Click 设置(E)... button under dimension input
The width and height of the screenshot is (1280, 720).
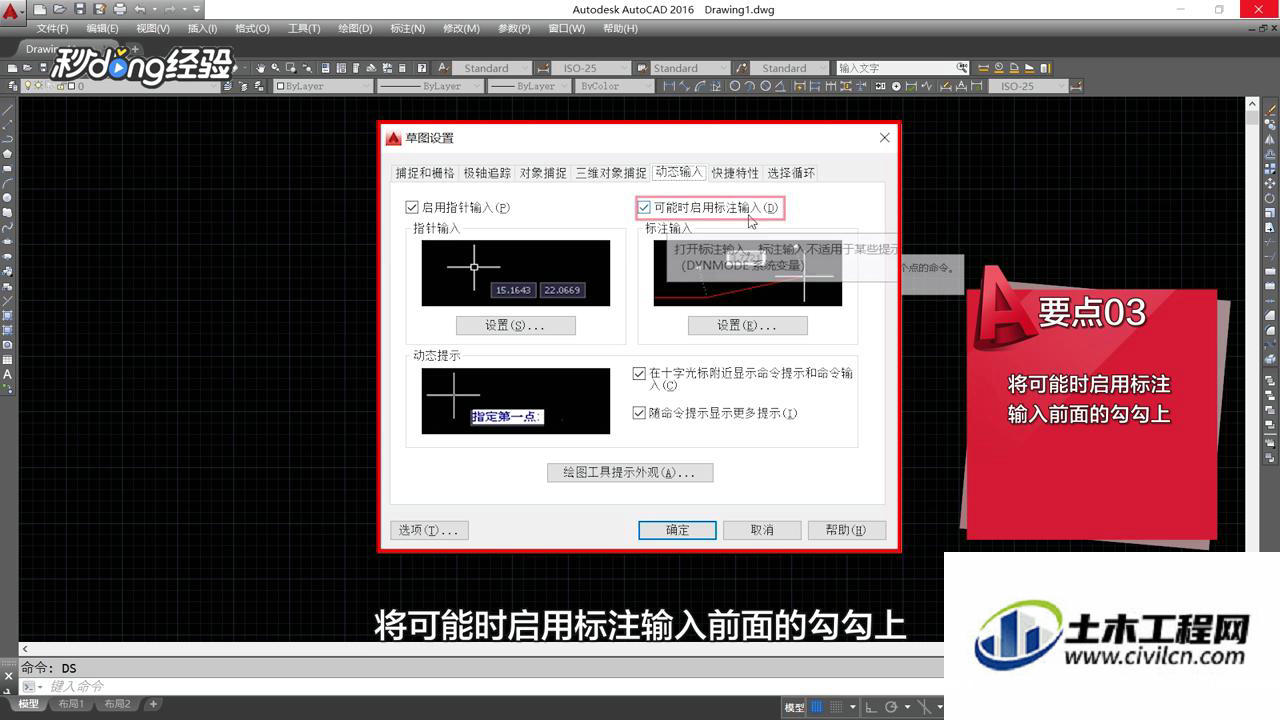(747, 325)
